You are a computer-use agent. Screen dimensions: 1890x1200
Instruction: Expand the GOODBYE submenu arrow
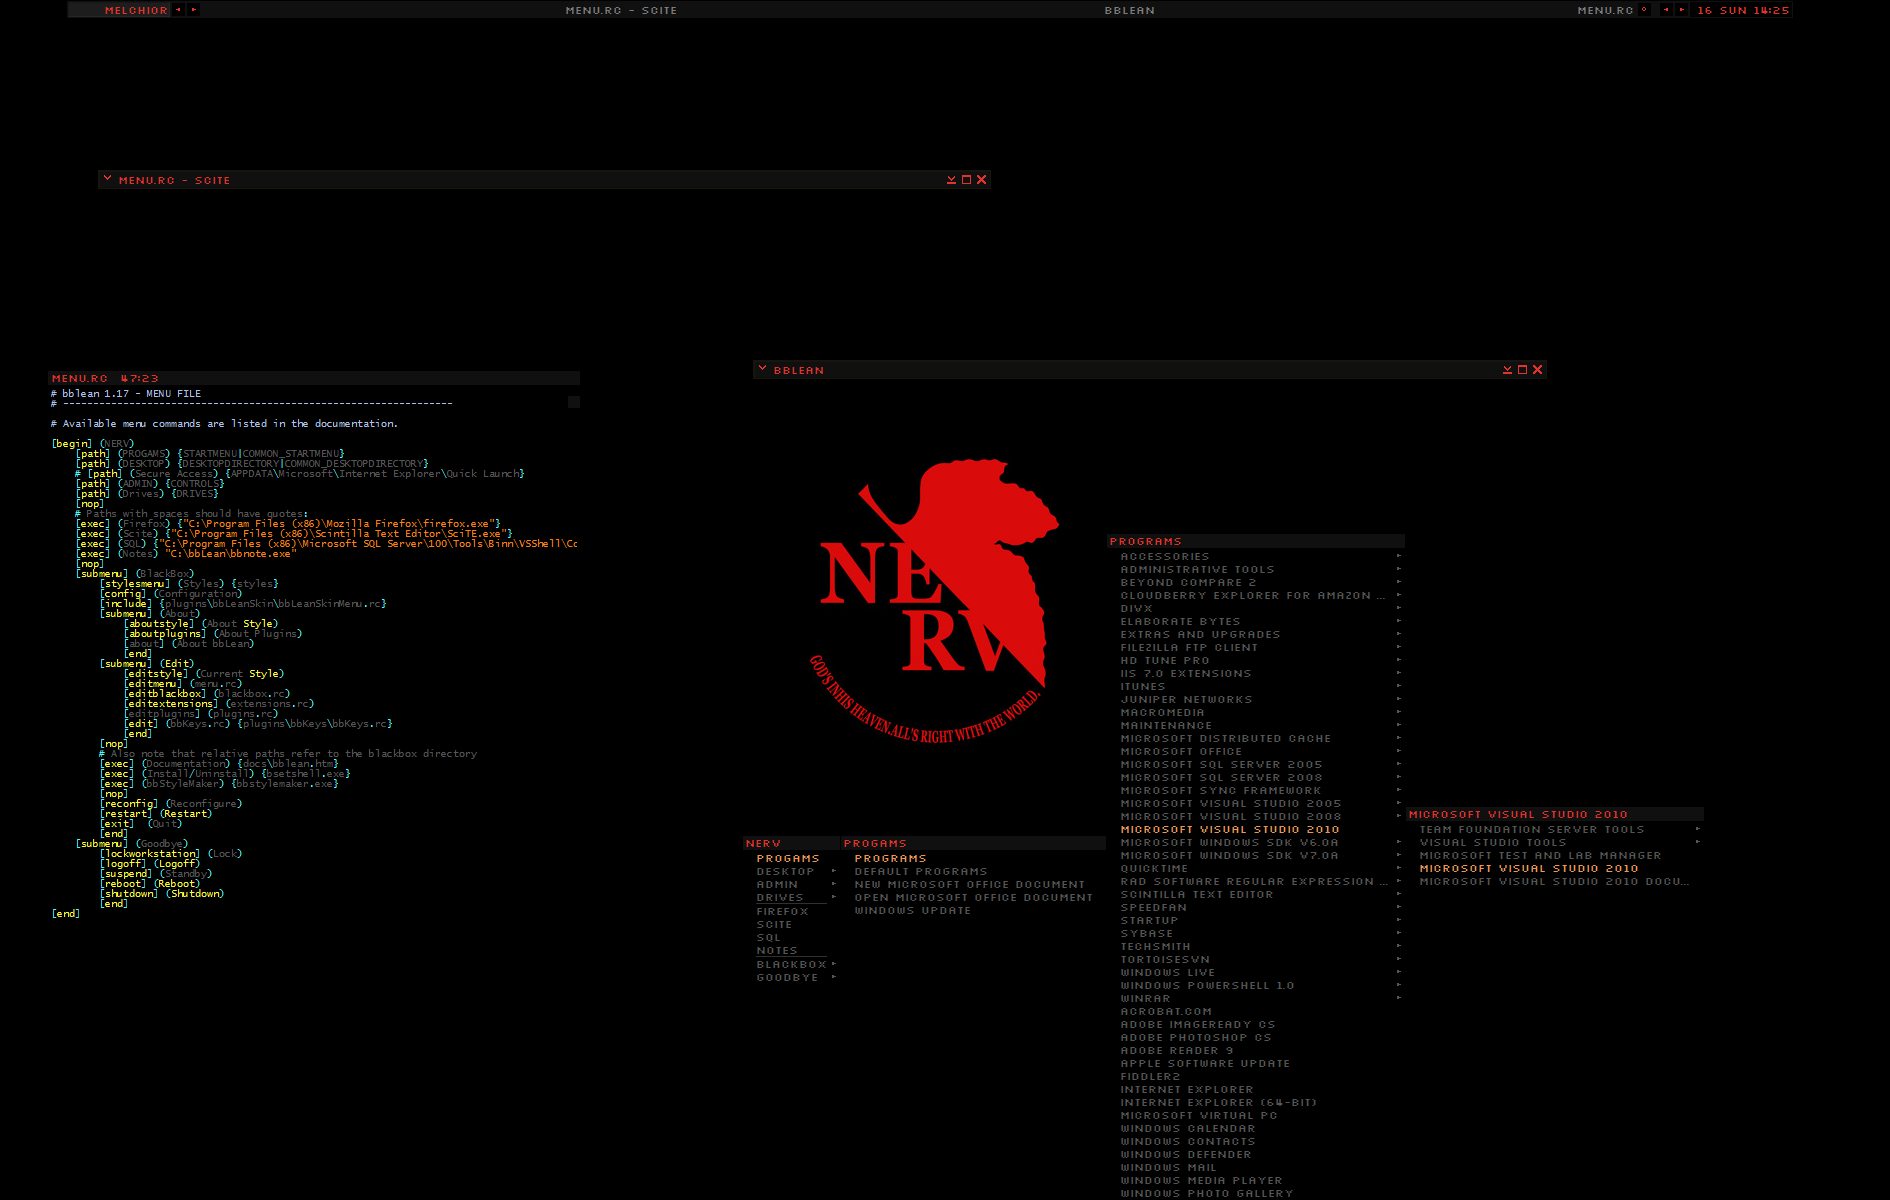tap(834, 977)
